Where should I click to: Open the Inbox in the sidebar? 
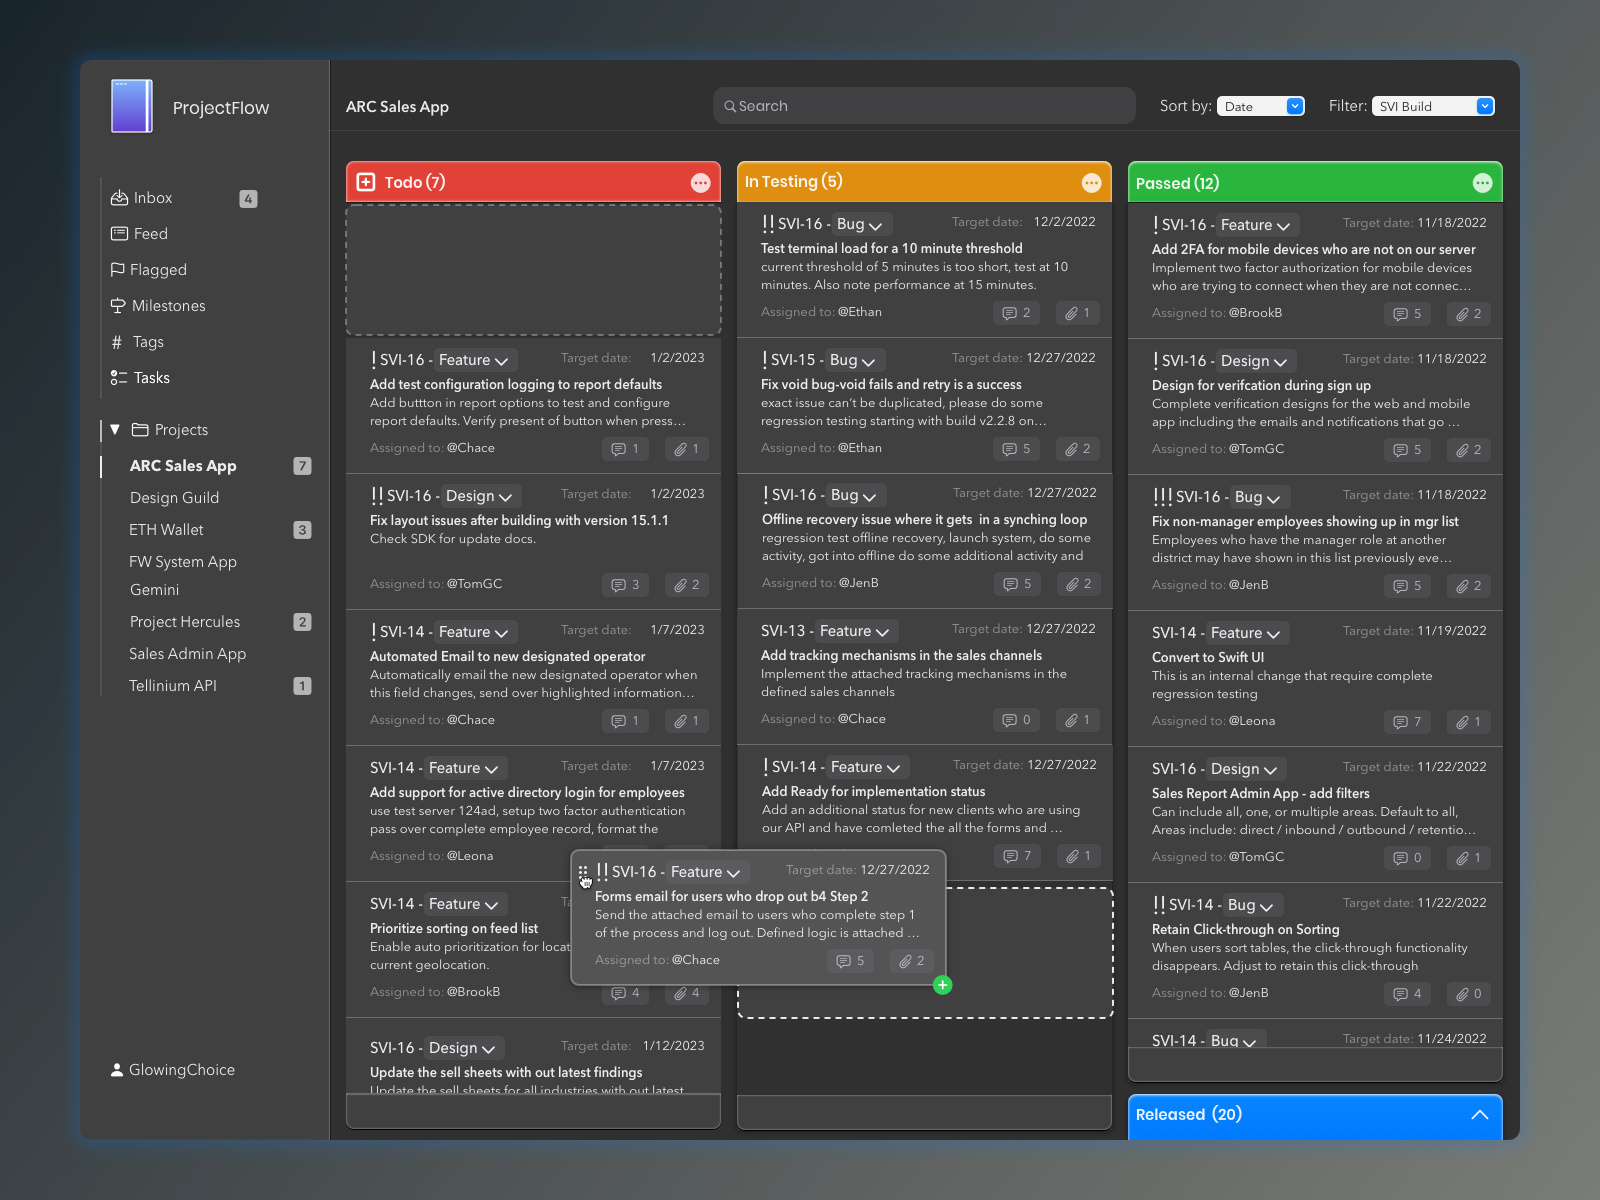pyautogui.click(x=152, y=198)
